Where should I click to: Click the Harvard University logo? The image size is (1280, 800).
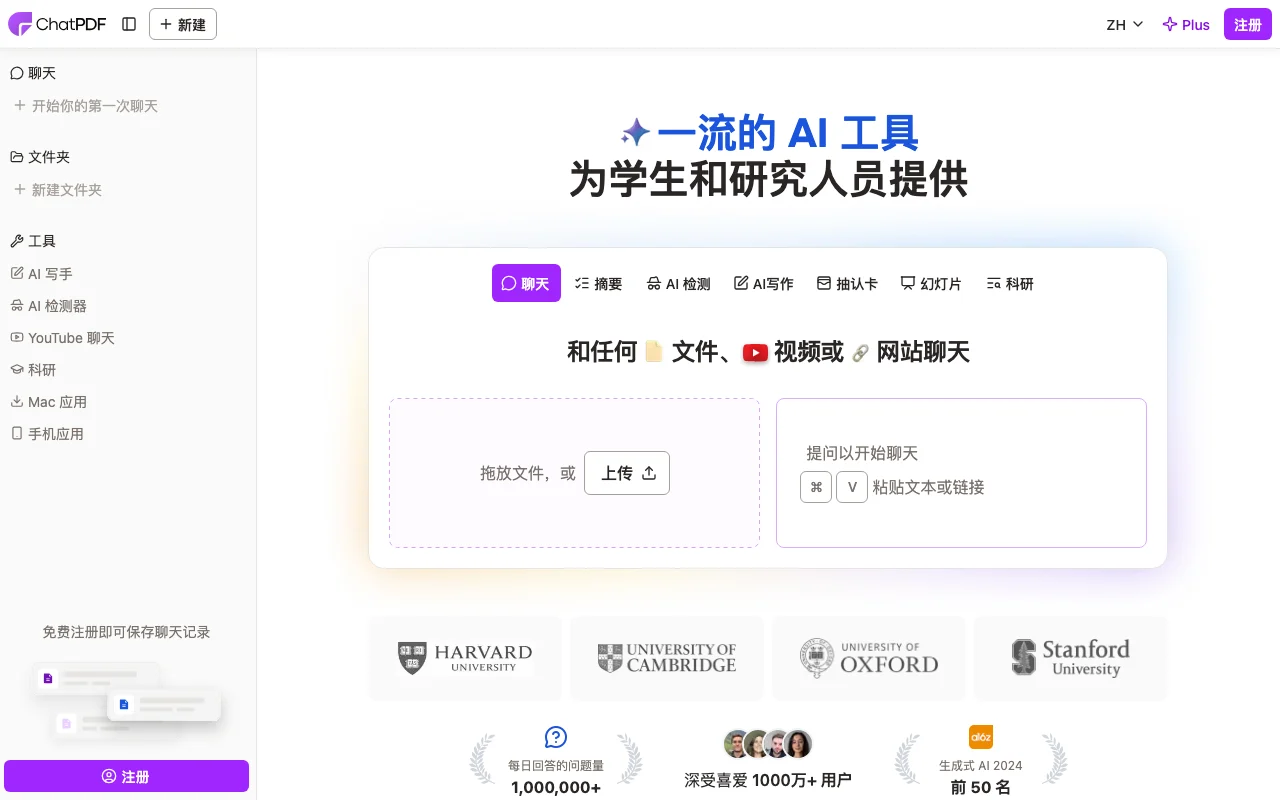[465, 658]
